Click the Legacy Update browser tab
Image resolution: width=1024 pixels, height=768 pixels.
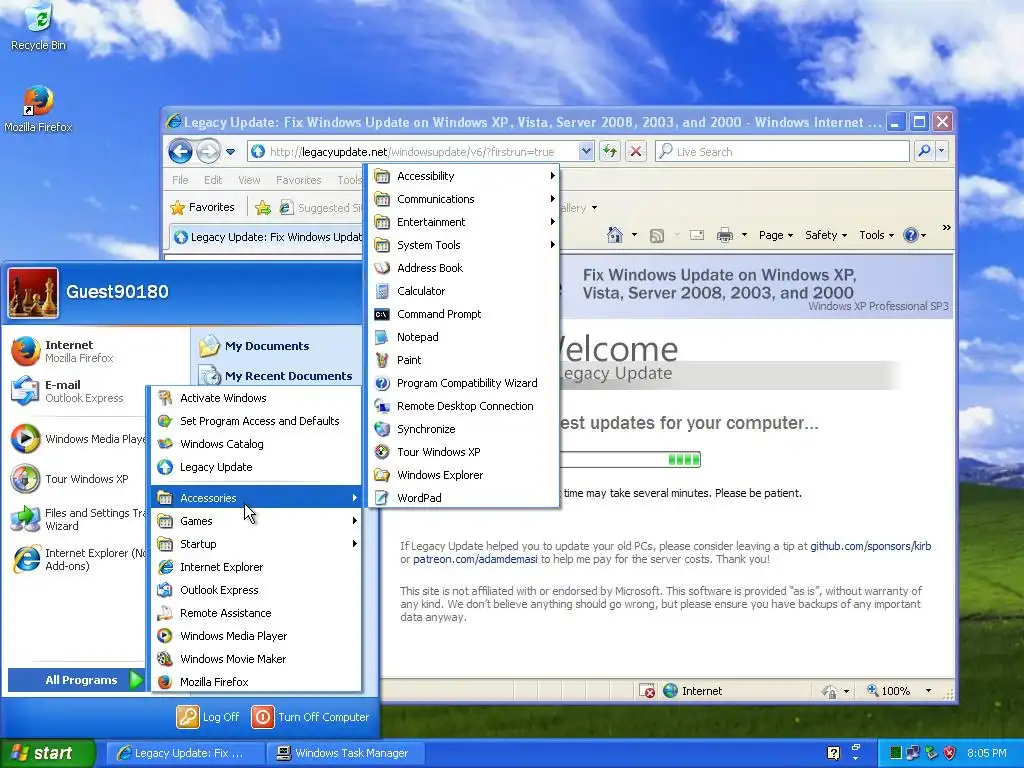coord(267,237)
